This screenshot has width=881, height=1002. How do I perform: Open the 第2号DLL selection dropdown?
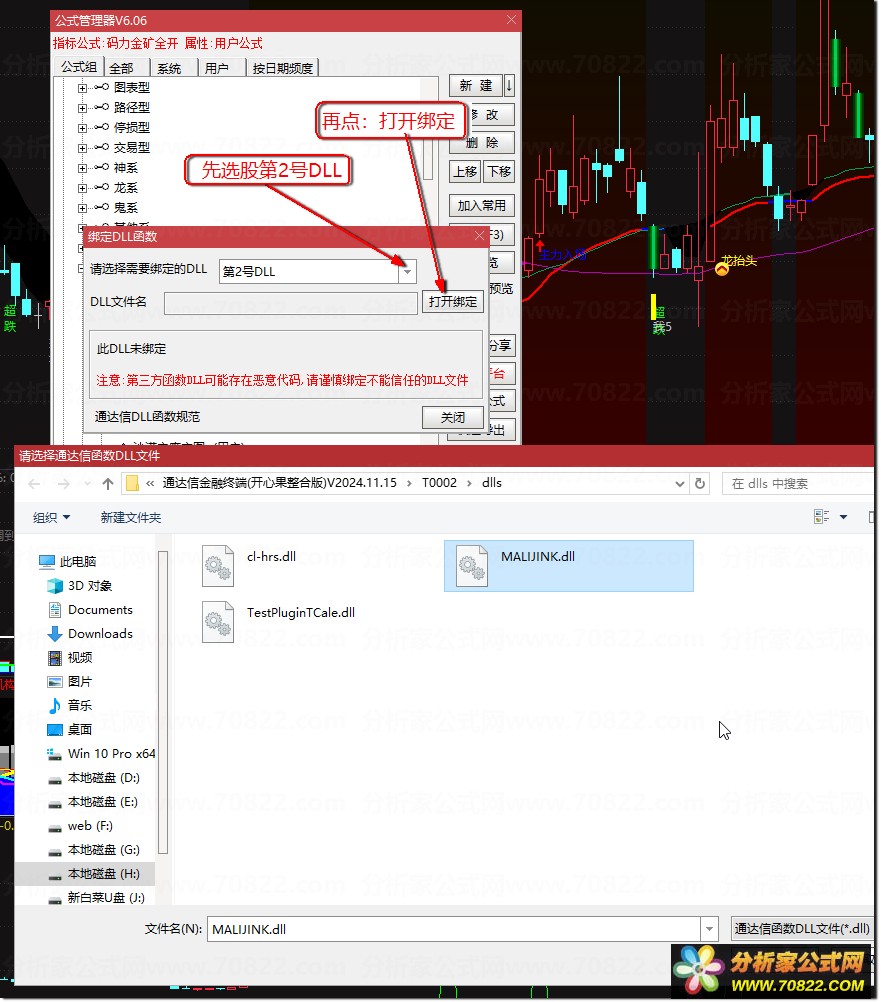pos(407,272)
